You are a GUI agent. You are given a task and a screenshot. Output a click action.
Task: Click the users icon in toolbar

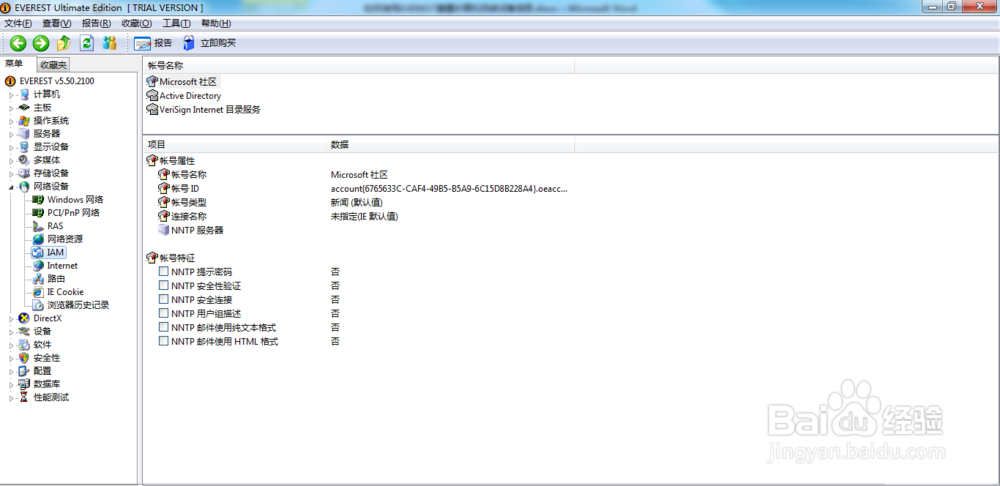coord(110,43)
